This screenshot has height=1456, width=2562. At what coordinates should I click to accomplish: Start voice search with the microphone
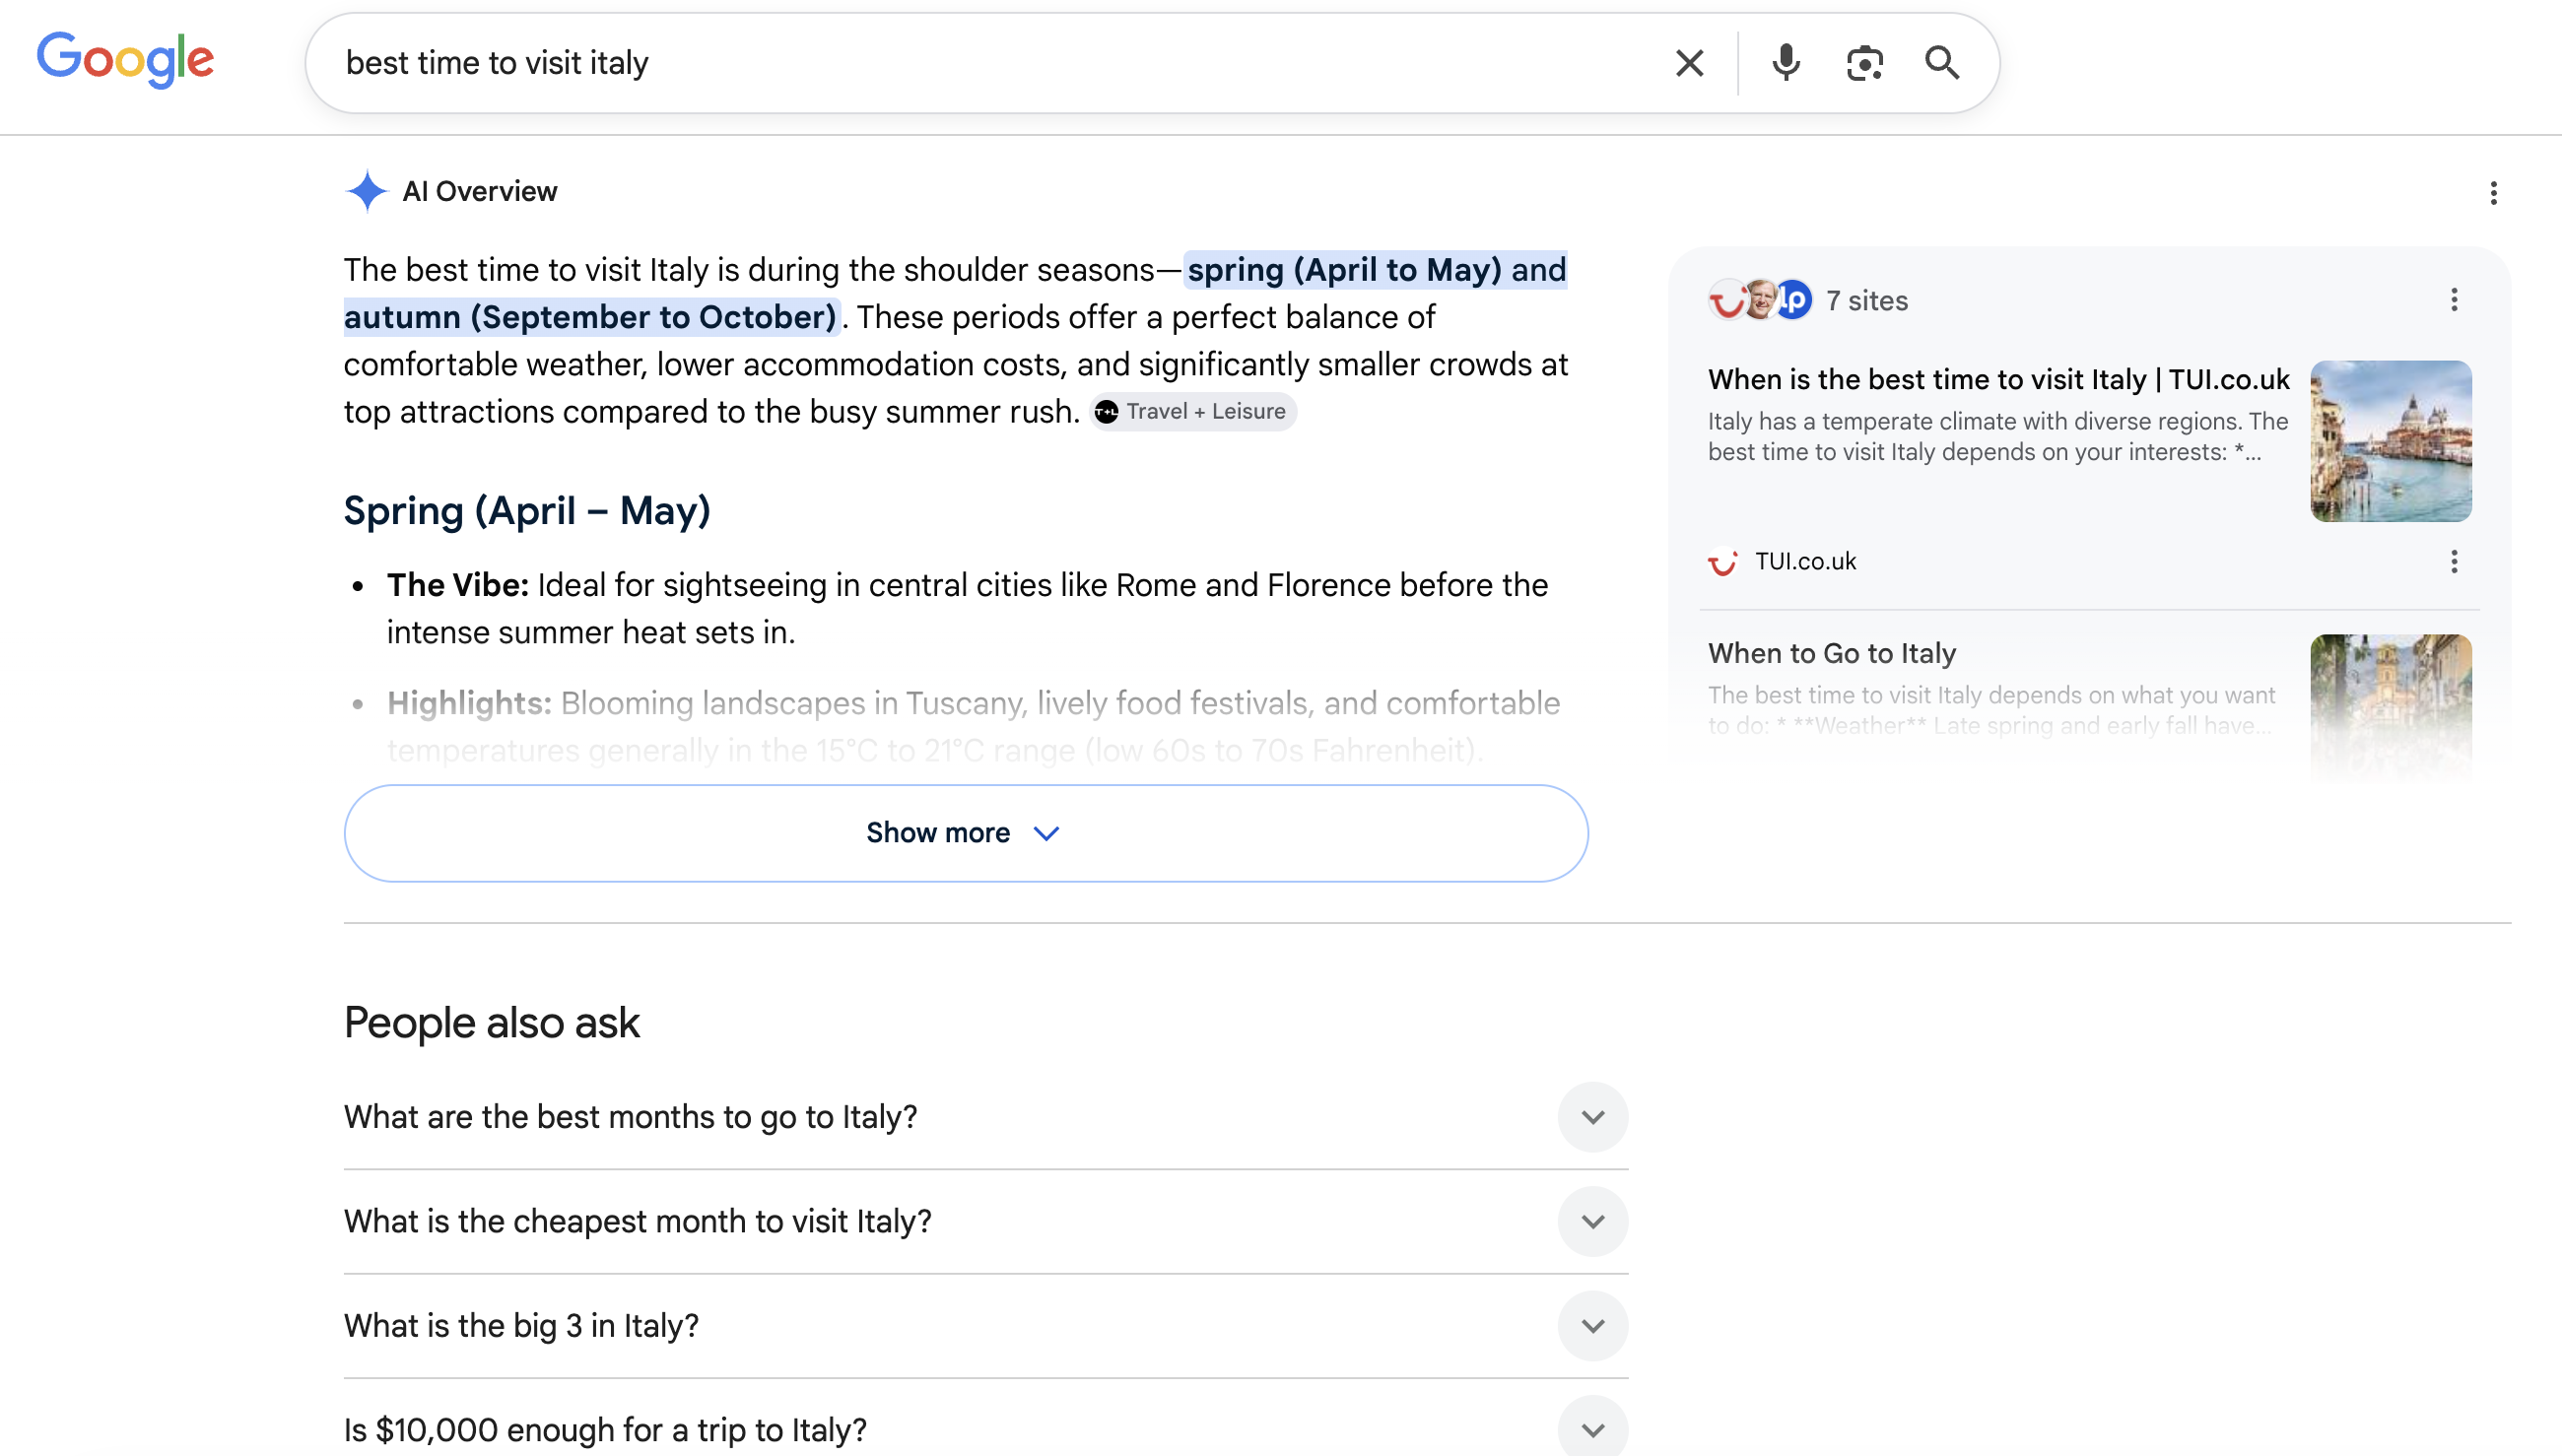tap(1785, 63)
